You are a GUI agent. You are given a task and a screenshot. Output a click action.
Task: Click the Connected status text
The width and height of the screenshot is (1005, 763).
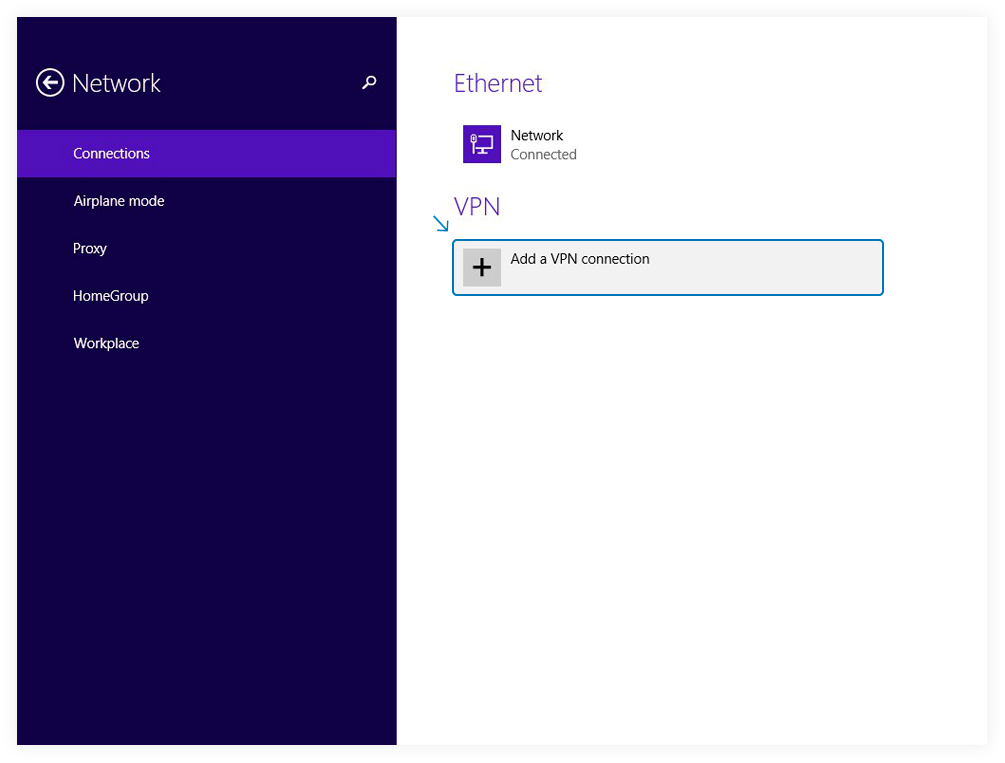(544, 155)
